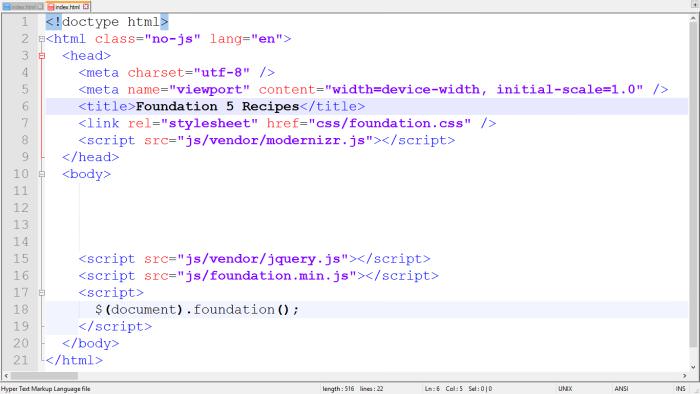Click the Foundation 5 Recipes title text

[217, 107]
